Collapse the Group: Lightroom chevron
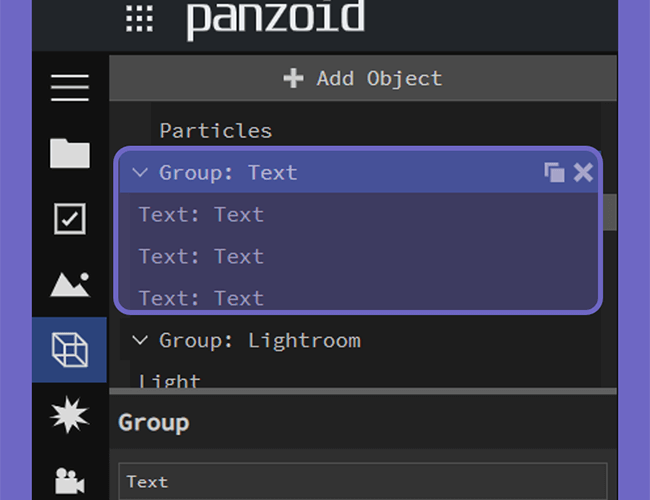The image size is (650, 500). pos(140,340)
